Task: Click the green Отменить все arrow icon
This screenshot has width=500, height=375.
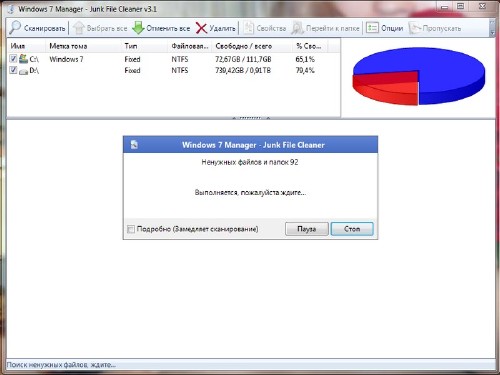Action: (138, 28)
